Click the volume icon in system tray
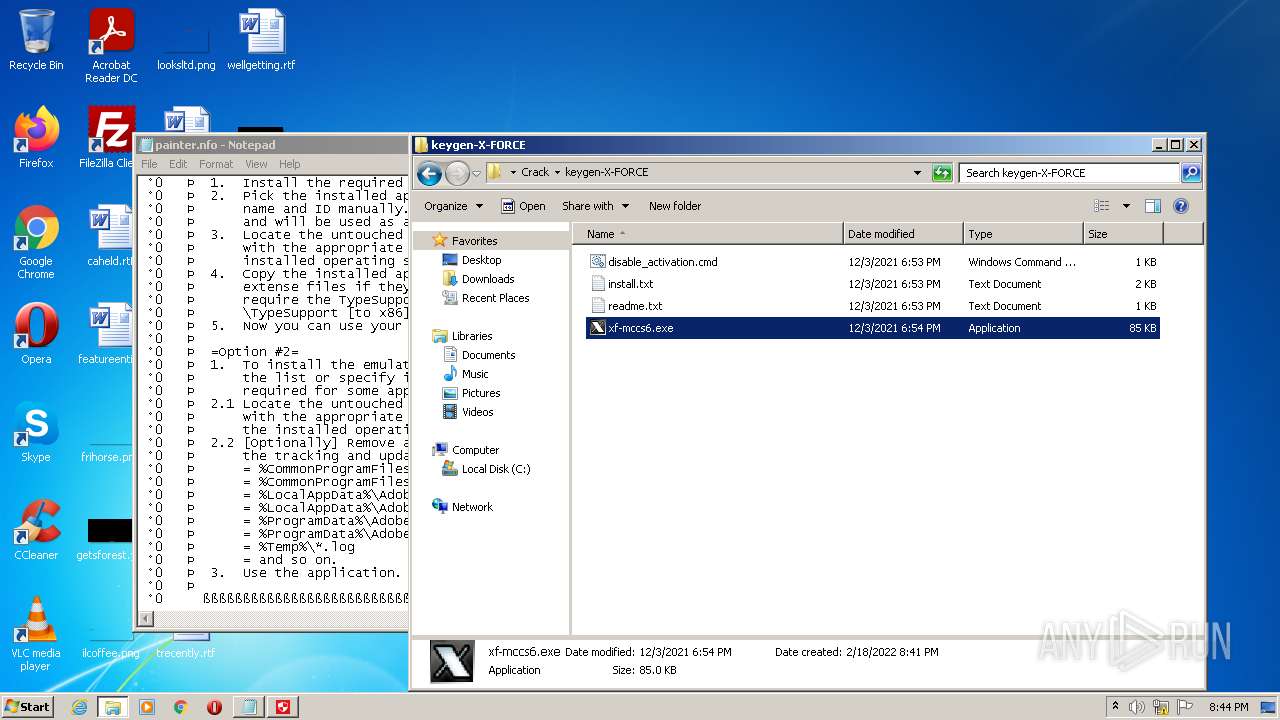Viewport: 1280px width, 720px height. [1137, 707]
